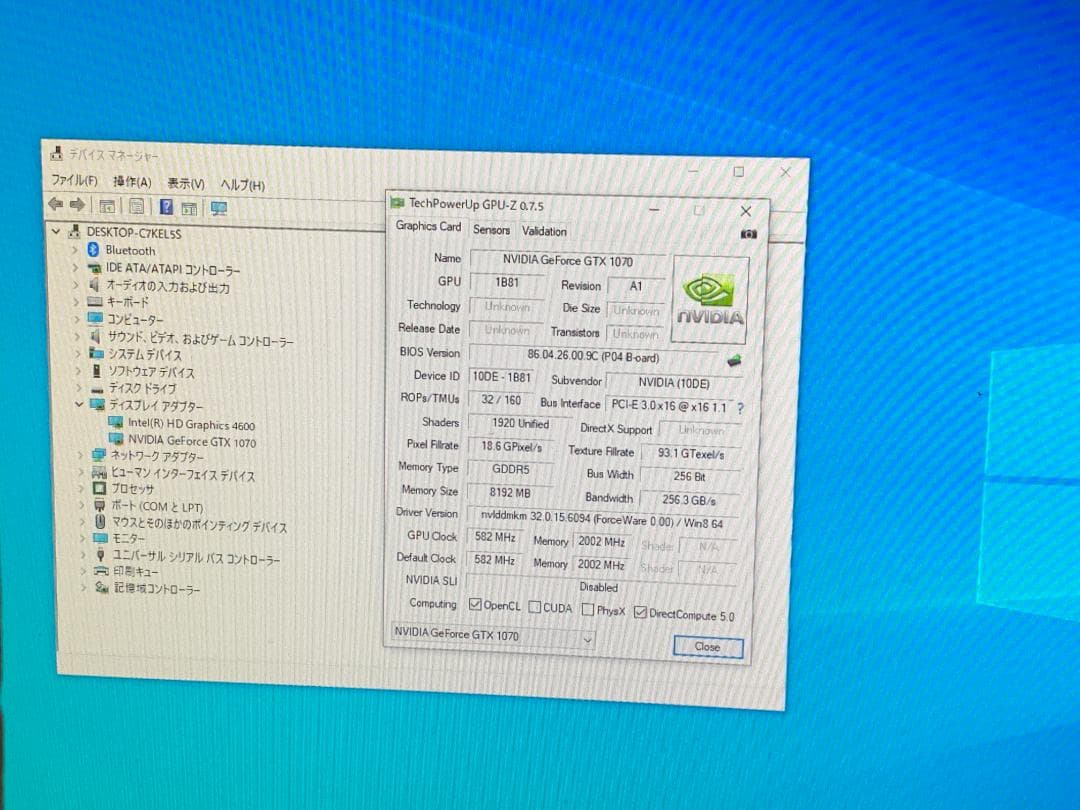This screenshot has width=1080, height=810.
Task: Click the Forward arrow in Device Manager toolbar
Action: 77,205
